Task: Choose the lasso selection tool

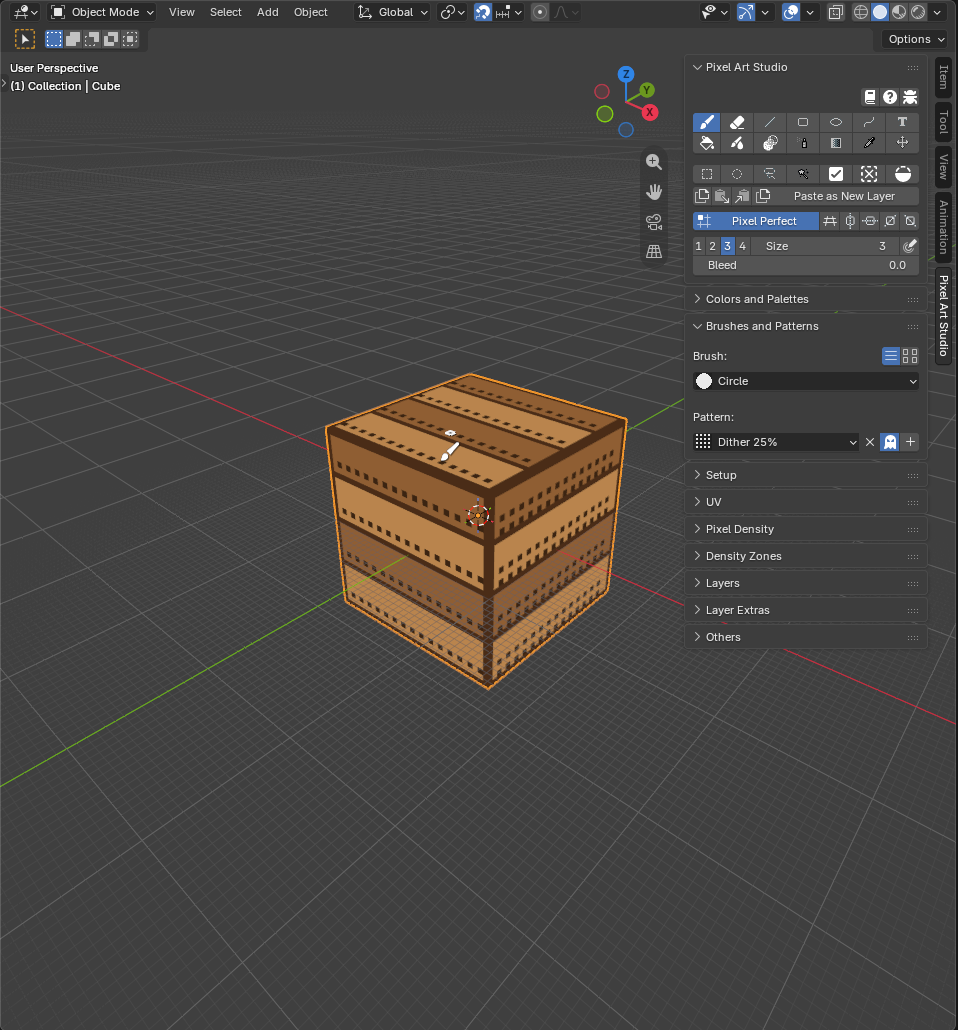Action: (770, 174)
